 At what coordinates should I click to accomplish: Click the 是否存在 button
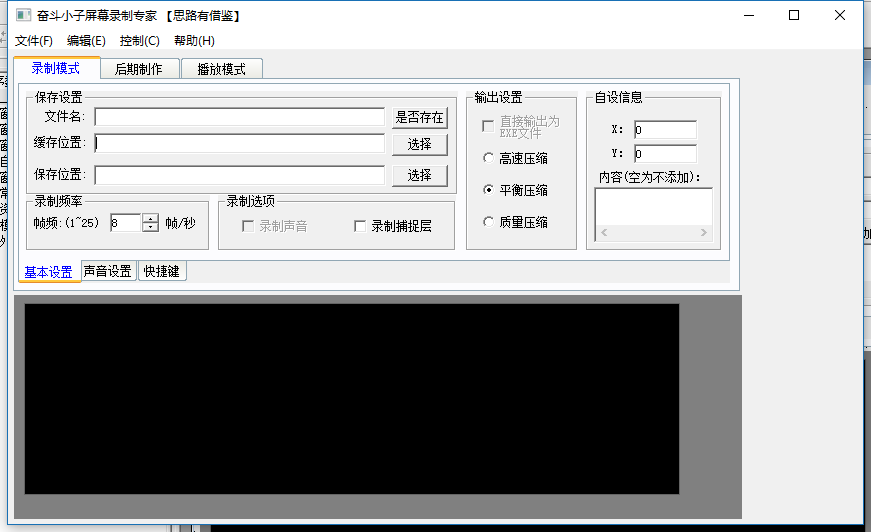pos(419,118)
